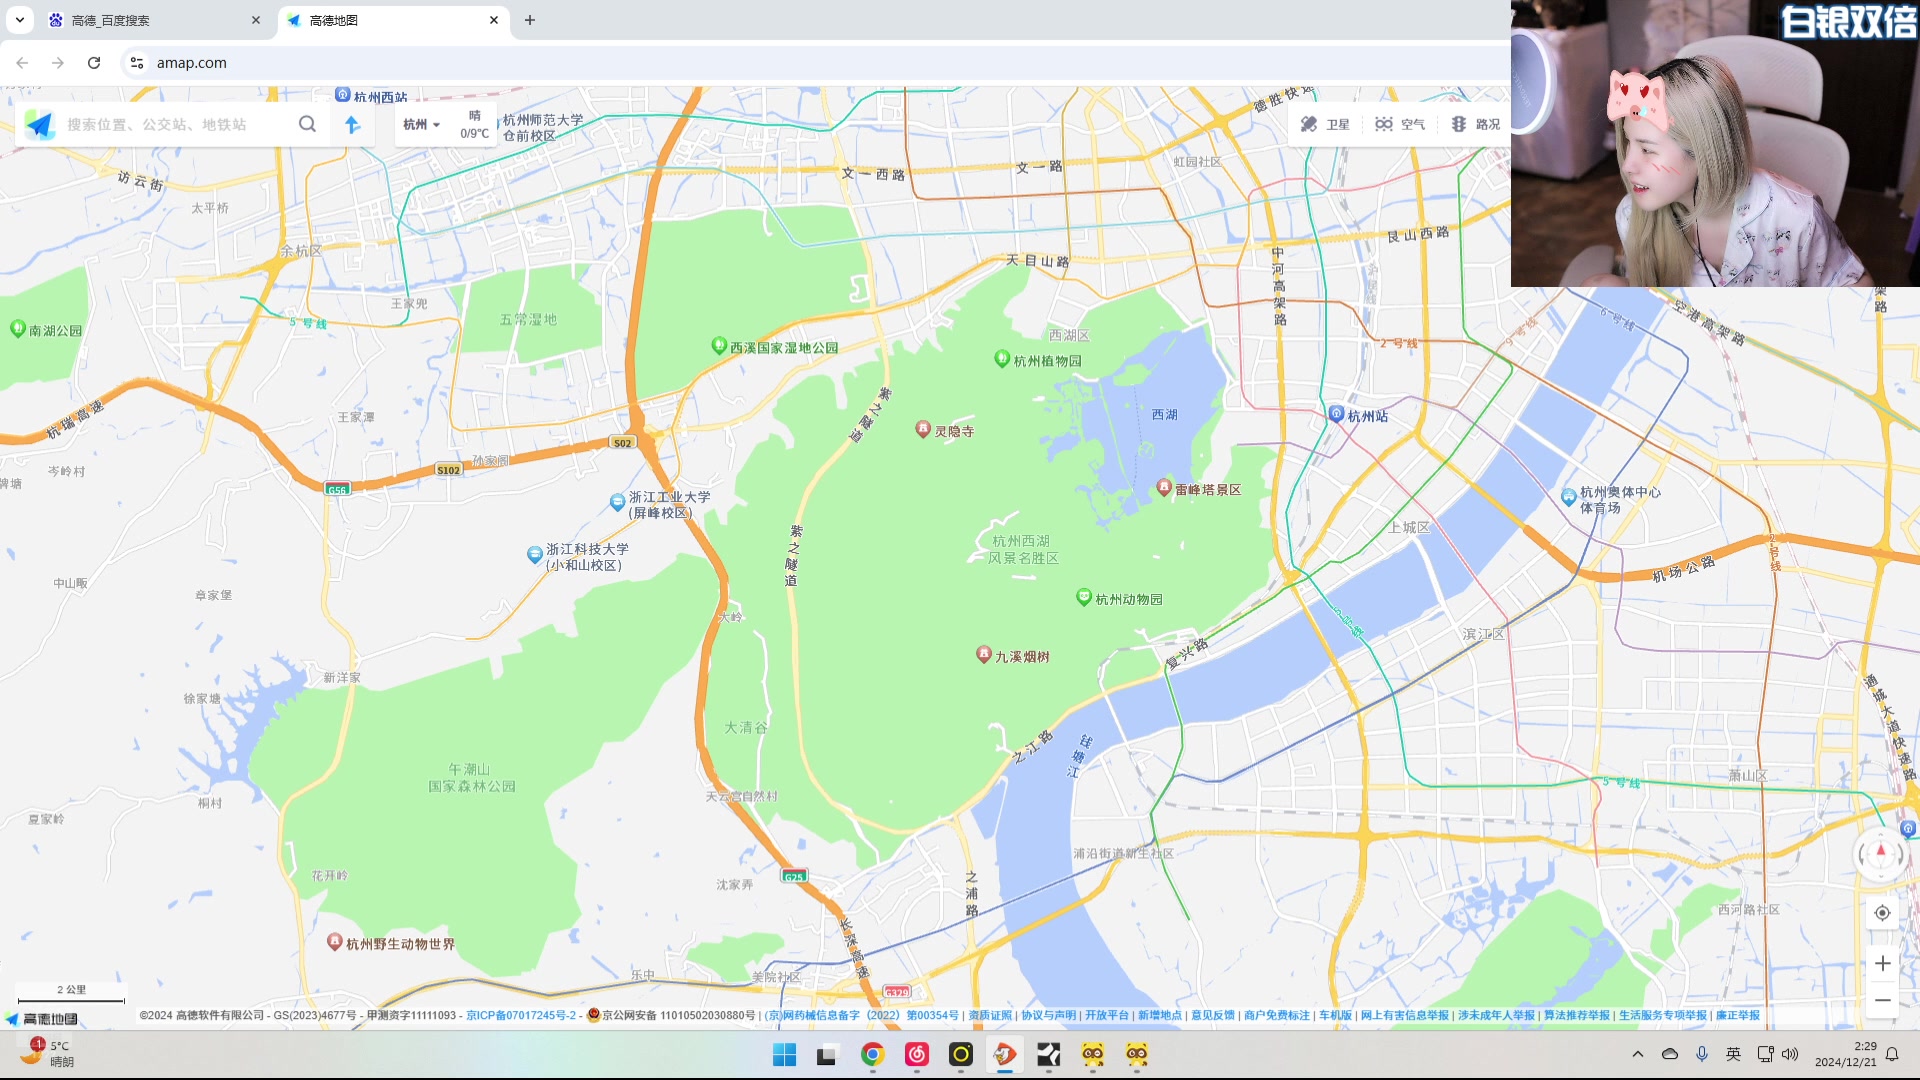Image resolution: width=1920 pixels, height=1080 pixels.
Task: Open the 新增地点 footer link
Action: [x=1159, y=1015]
